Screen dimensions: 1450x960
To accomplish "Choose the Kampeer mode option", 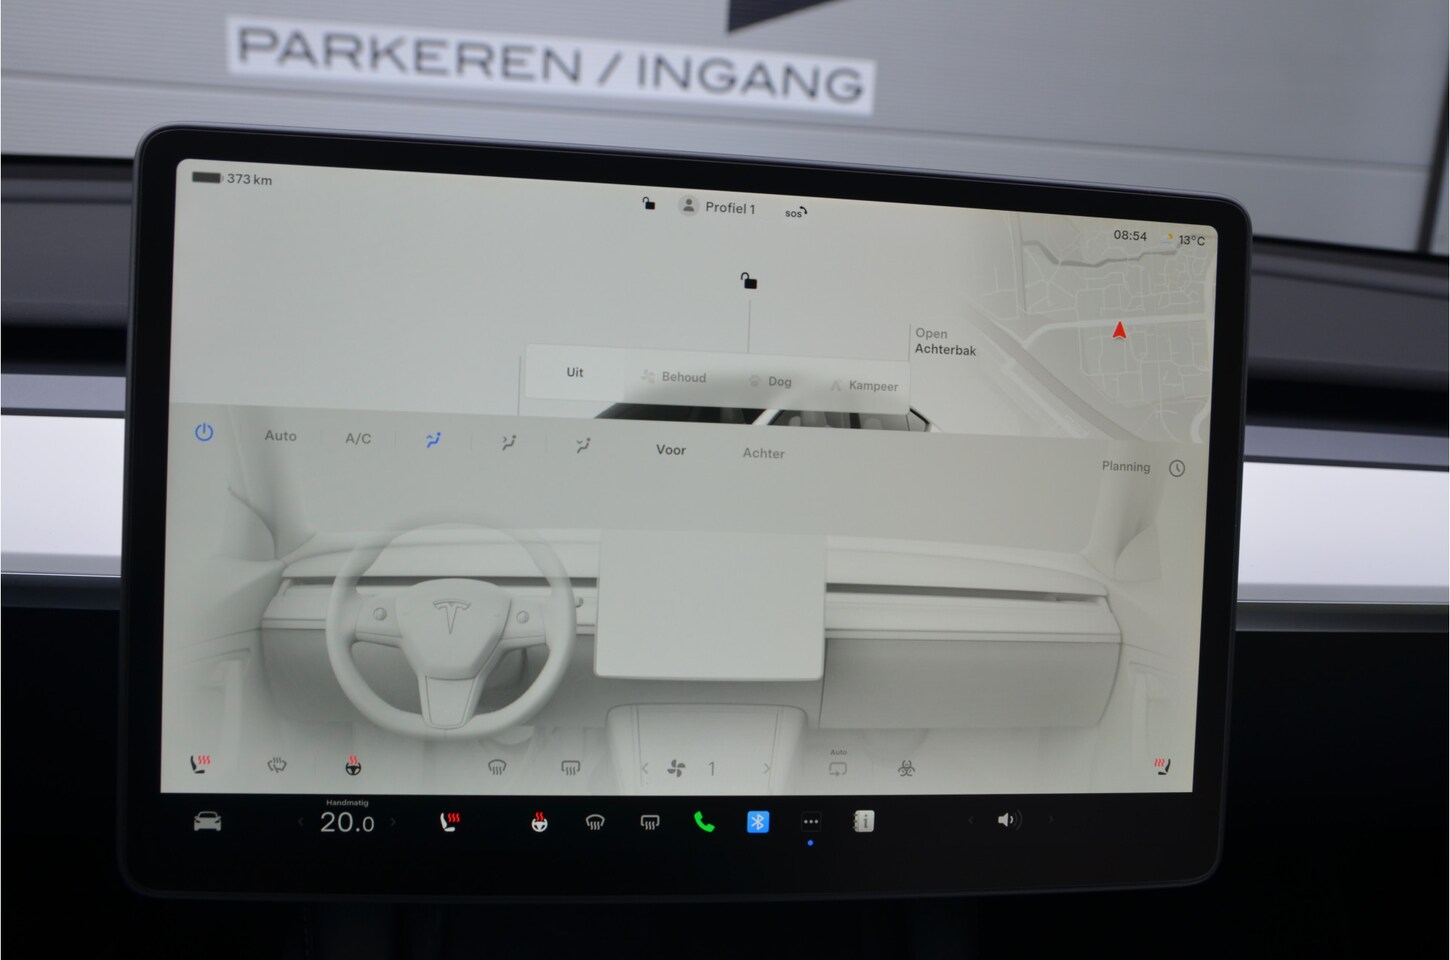I will click(864, 386).
